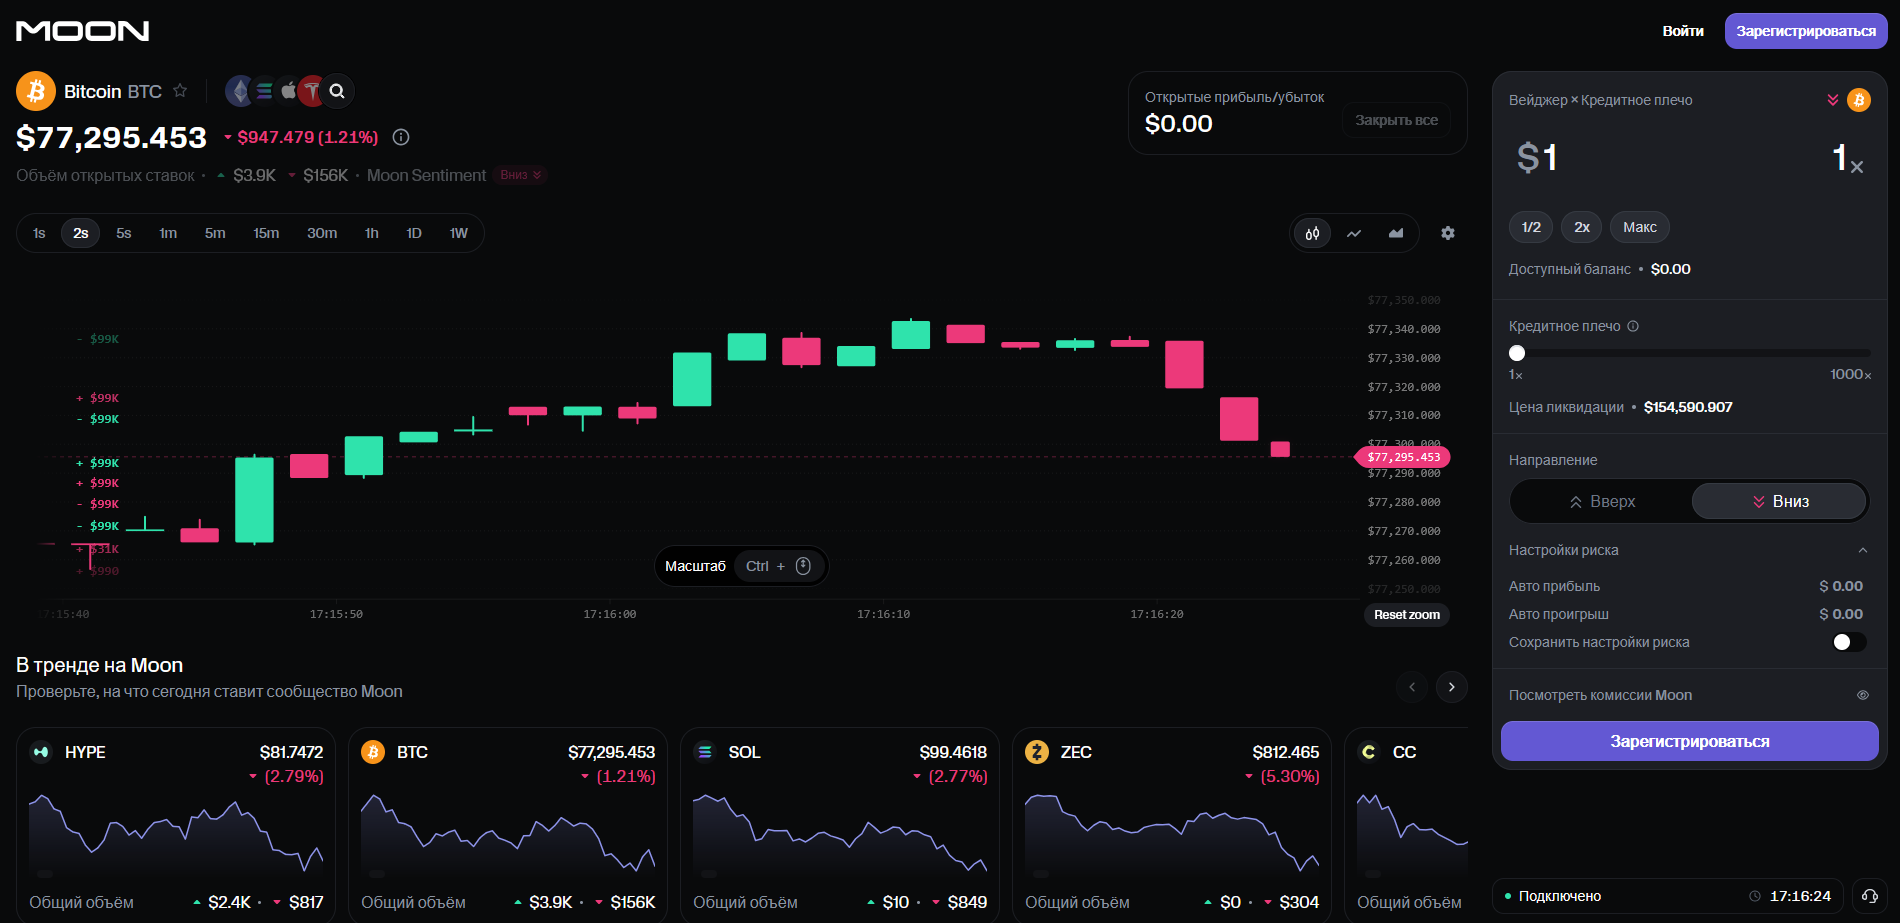Click the $77,295.453 current price tag on chart
Viewport: 1900px width, 923px height.
(x=1403, y=457)
